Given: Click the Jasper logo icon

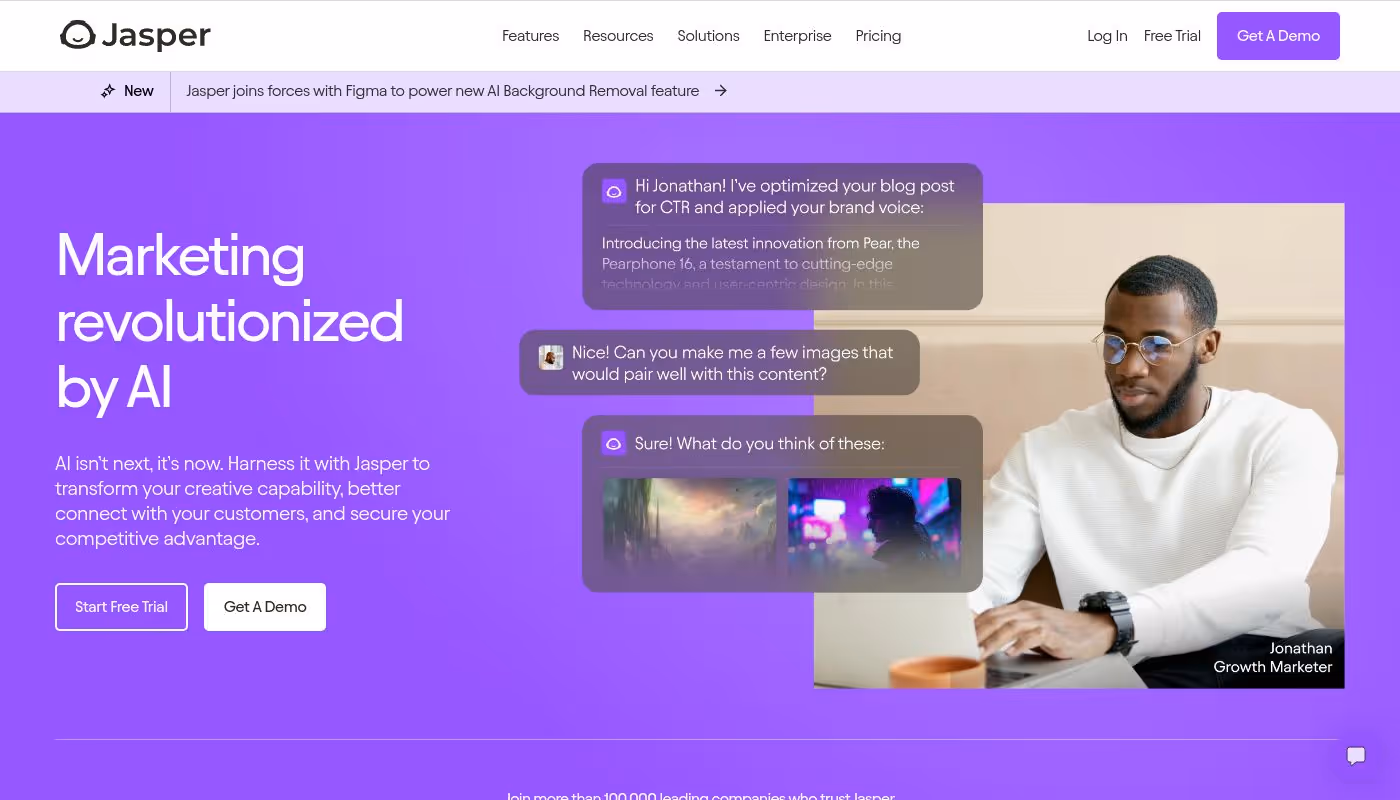Looking at the screenshot, I should [x=77, y=35].
